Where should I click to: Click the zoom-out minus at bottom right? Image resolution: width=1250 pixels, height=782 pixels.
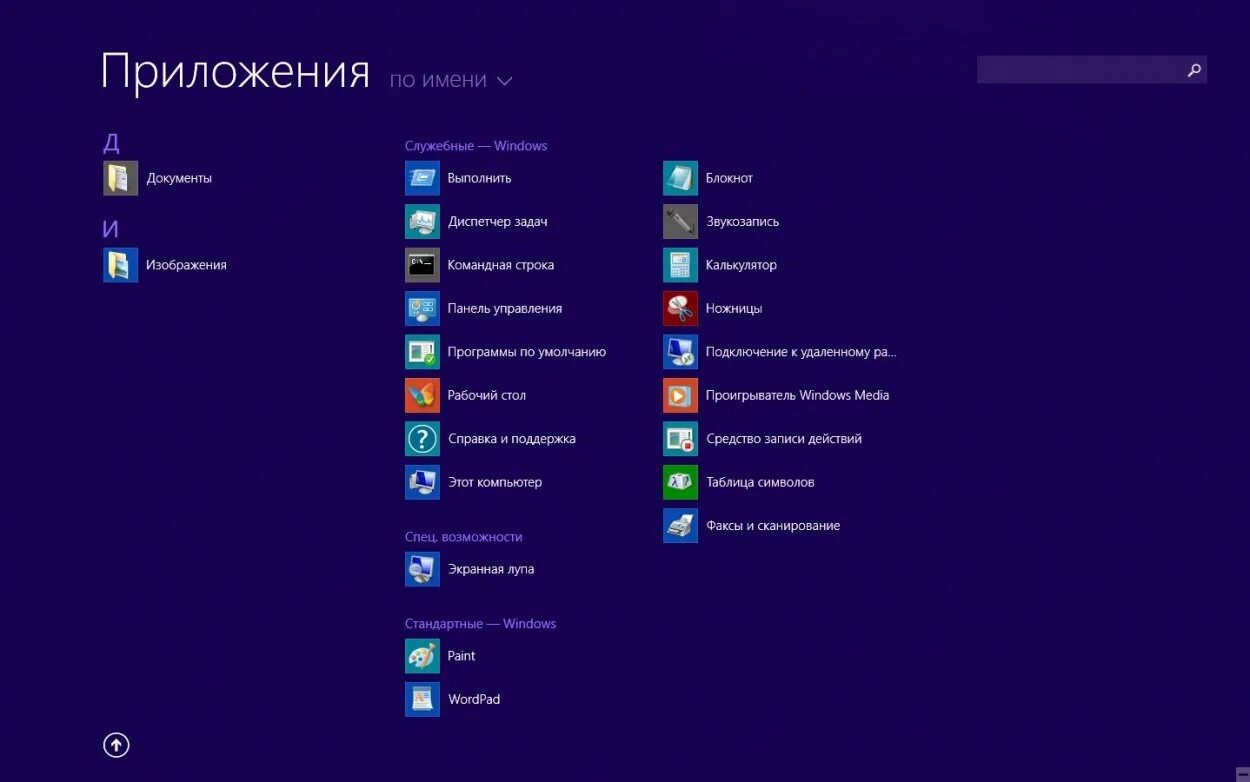tap(1241, 776)
